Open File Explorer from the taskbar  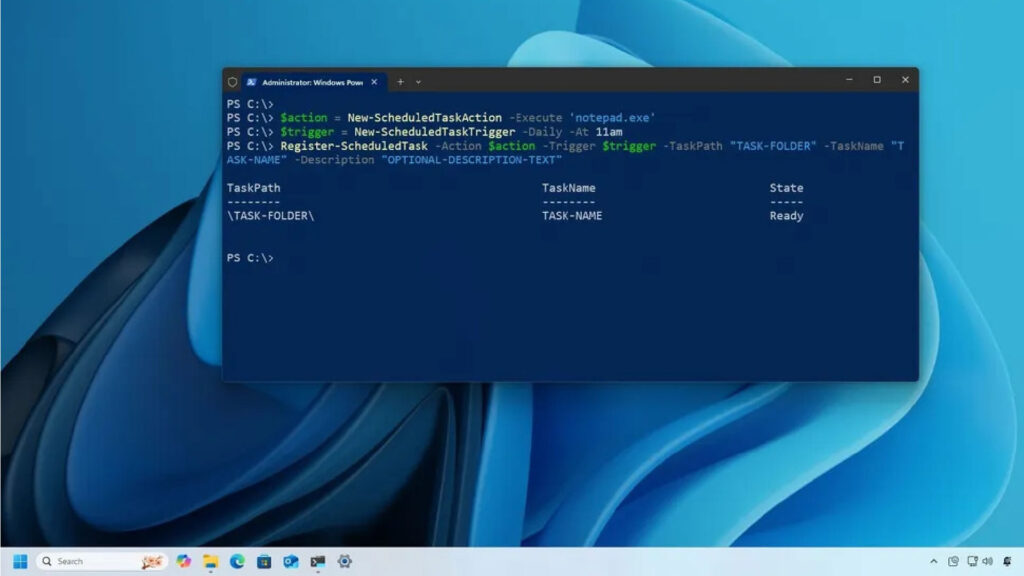click(210, 561)
